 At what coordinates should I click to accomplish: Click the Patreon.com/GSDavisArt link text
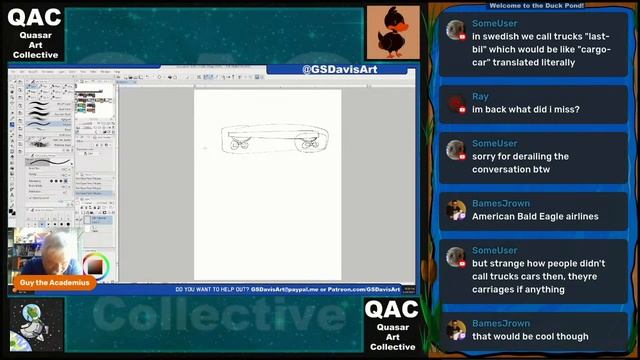click(x=364, y=289)
